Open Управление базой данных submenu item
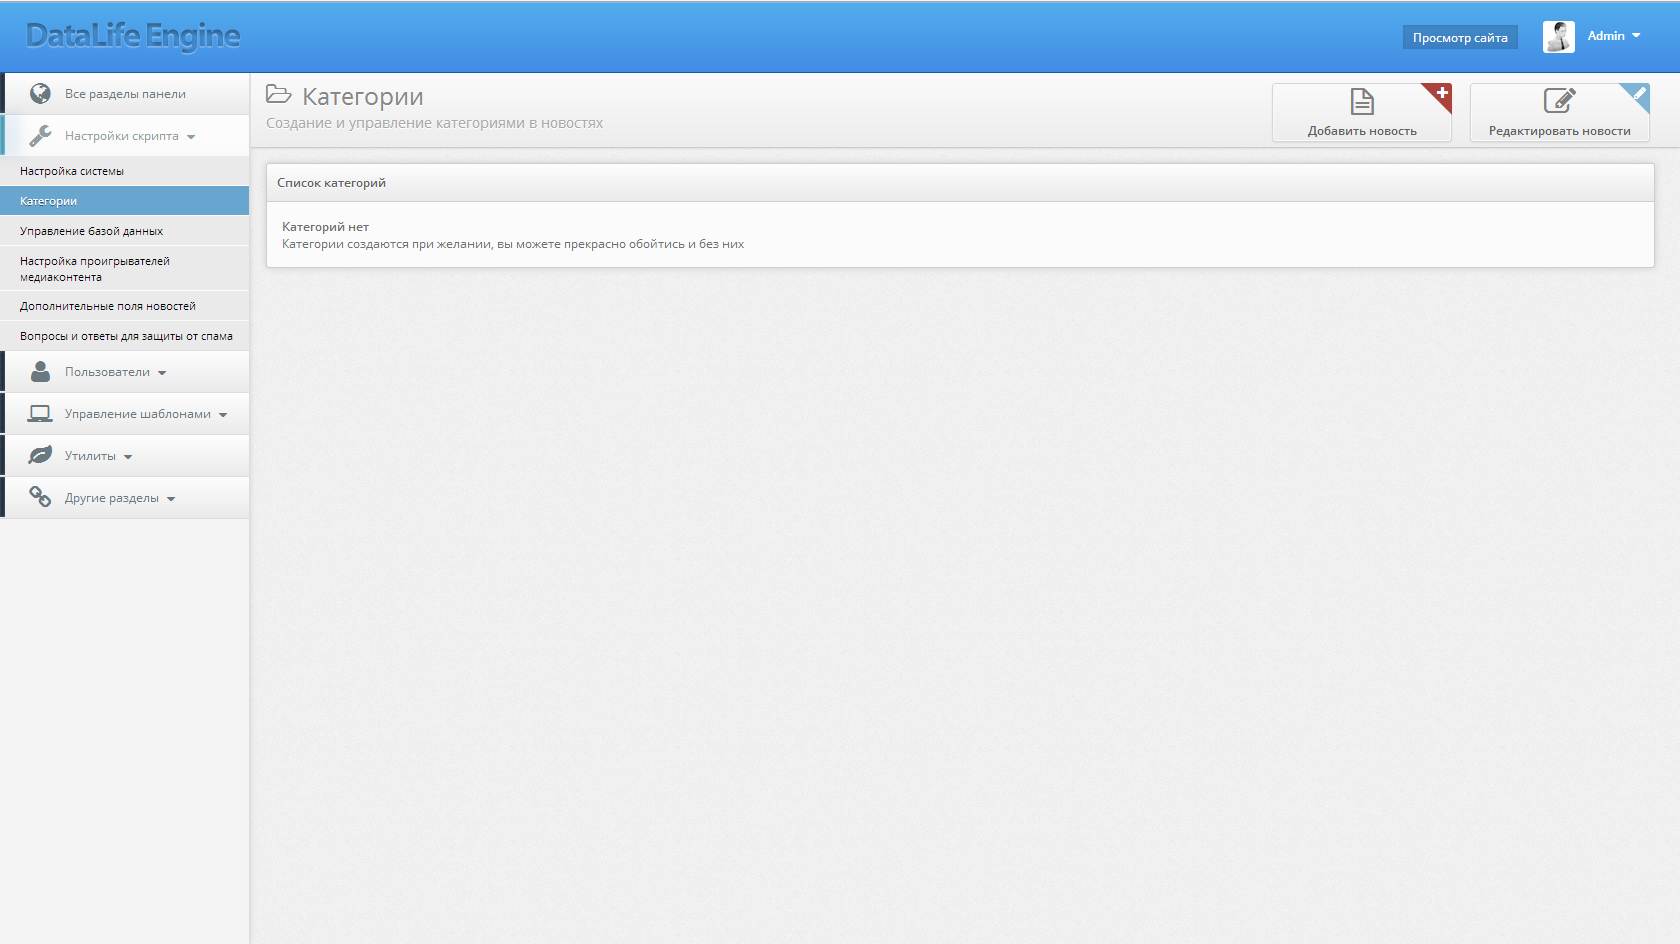Screen dimensions: 1680x944 click(125, 231)
